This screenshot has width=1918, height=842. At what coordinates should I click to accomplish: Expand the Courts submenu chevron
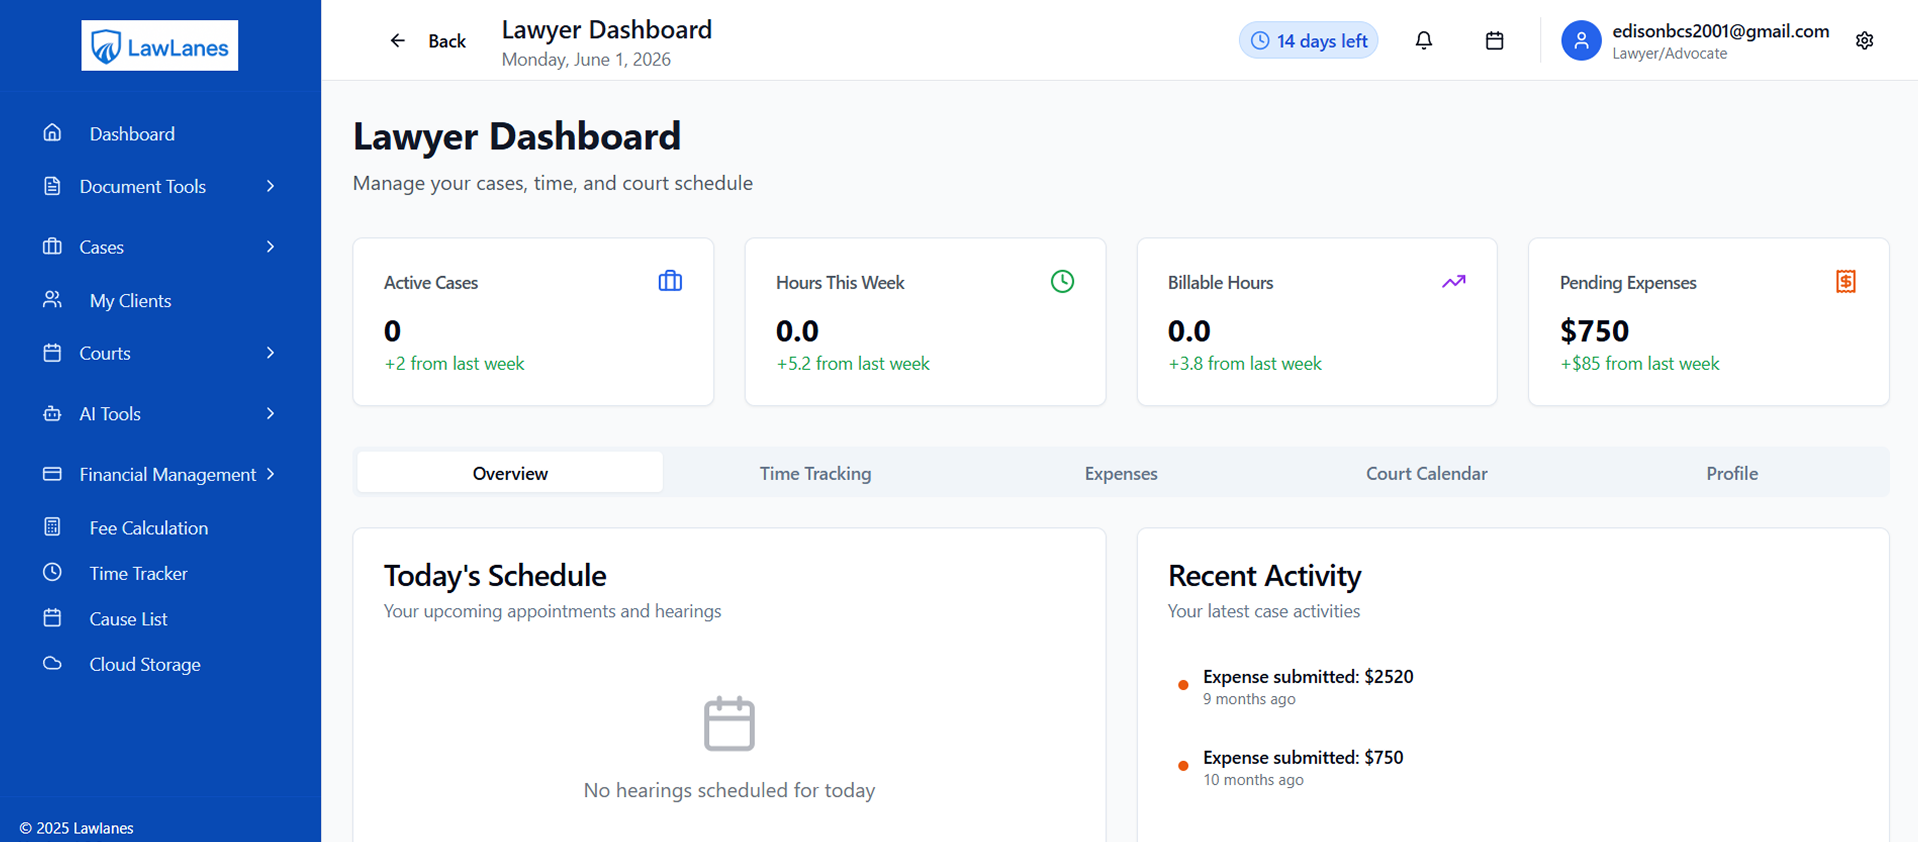[270, 353]
